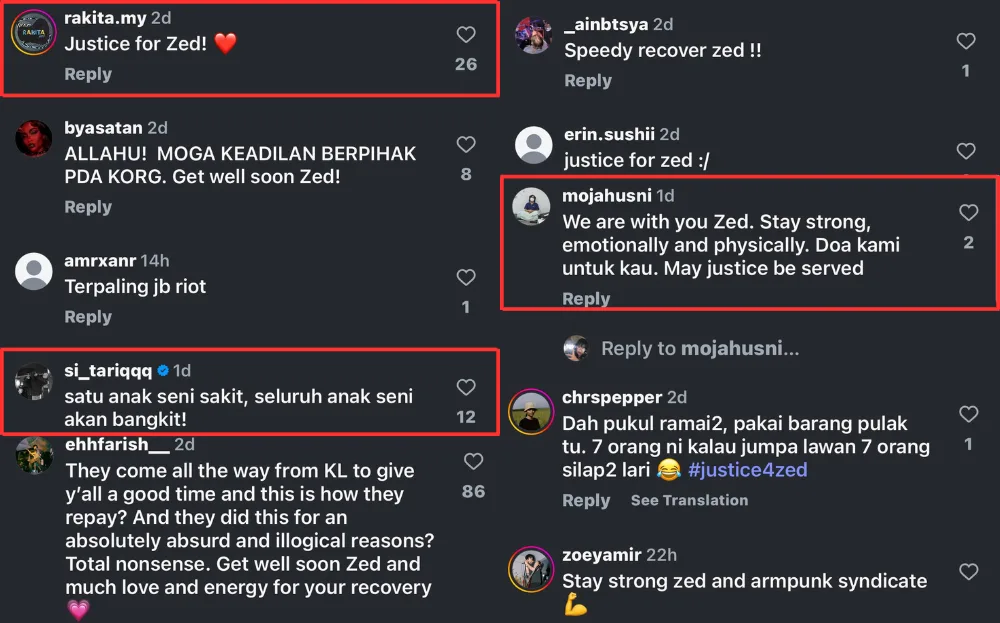Screen dimensions: 1000x623
Task: Reply to chrspepper's comment
Action: pos(586,500)
